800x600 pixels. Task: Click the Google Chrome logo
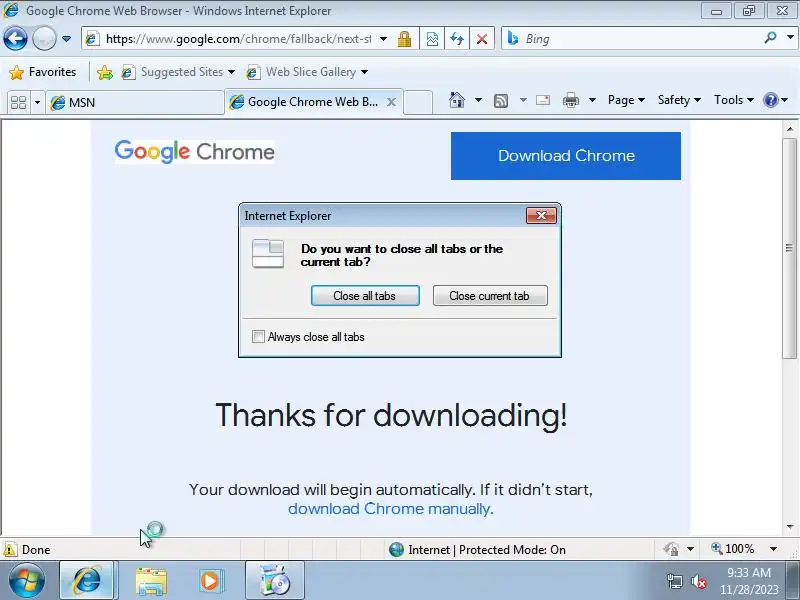tap(194, 152)
